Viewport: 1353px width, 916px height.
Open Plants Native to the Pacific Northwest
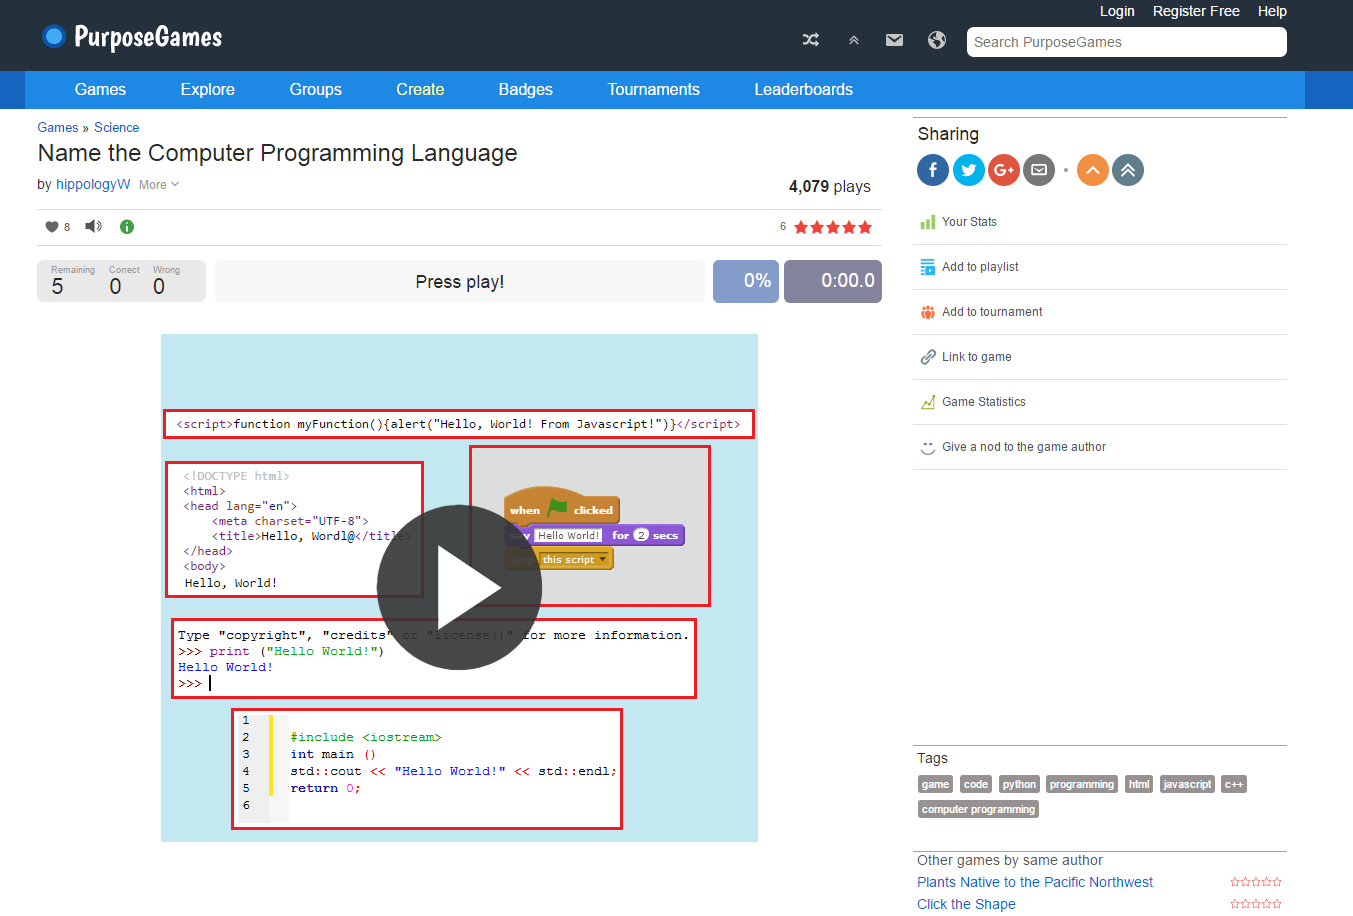1034,882
